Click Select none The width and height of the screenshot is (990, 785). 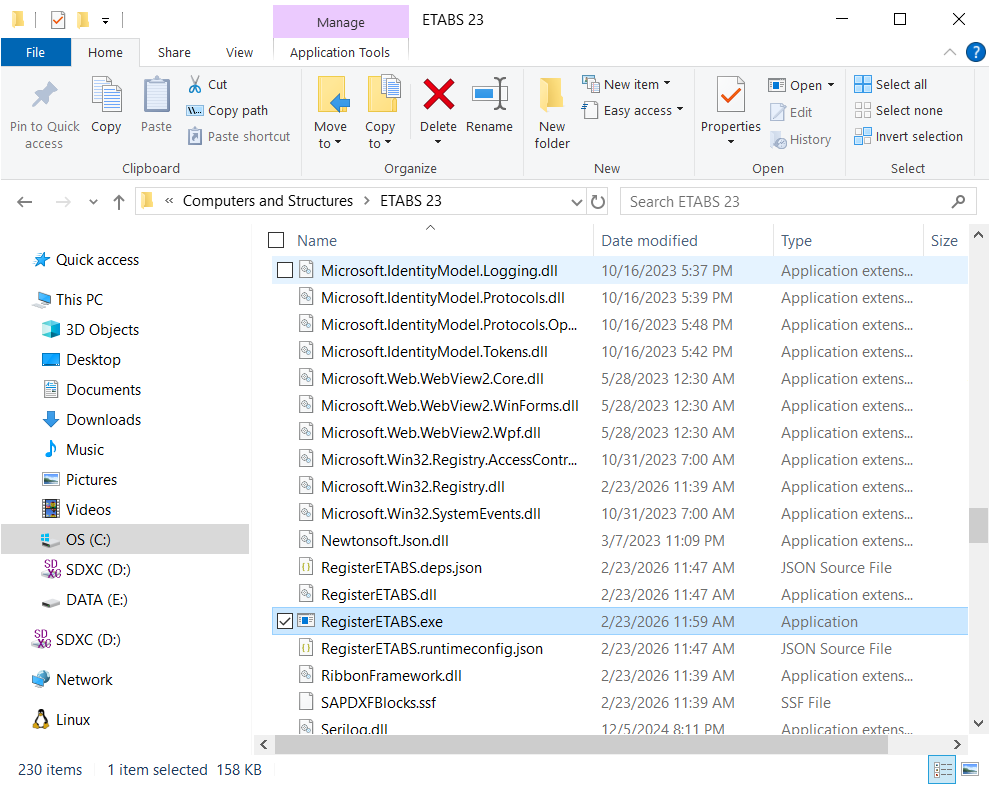pos(898,111)
